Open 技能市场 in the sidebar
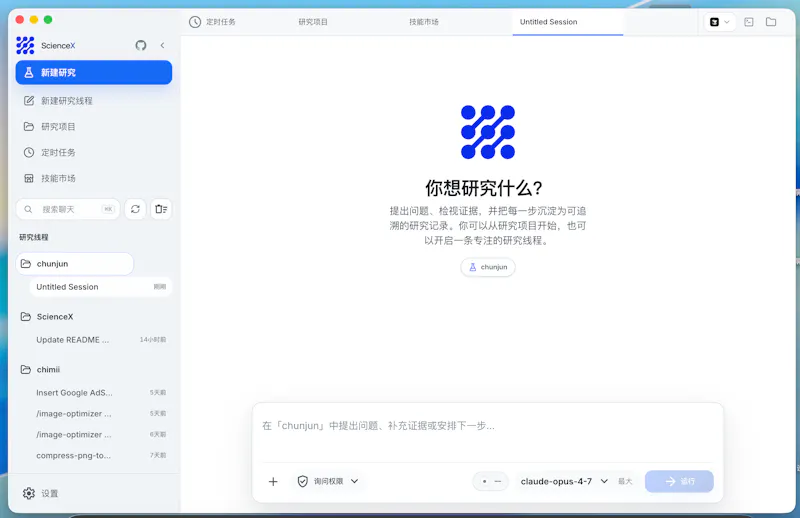This screenshot has height=518, width=800. [x=94, y=179]
